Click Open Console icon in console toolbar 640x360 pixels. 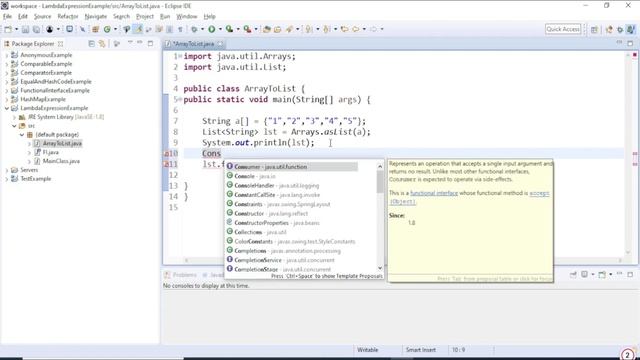602,275
